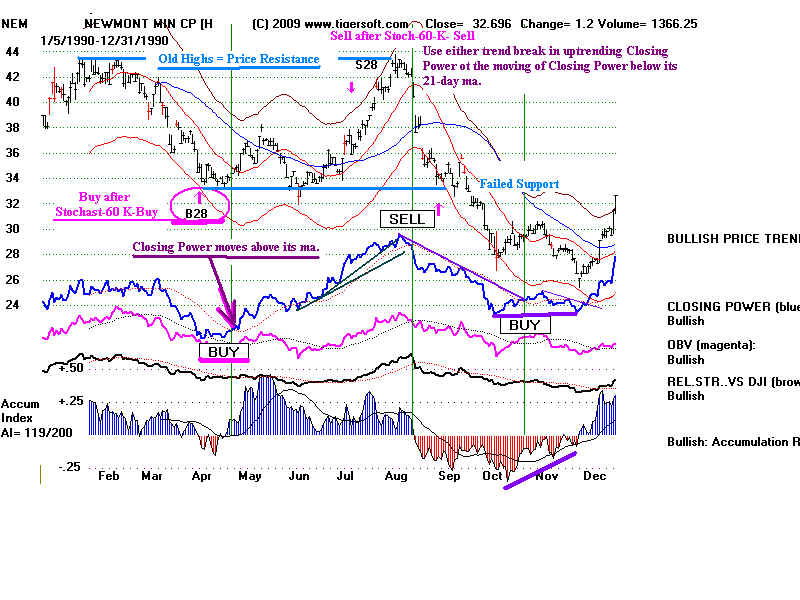Screen dimensions: 800x600
Task: Click the boxed SELL signal label
Action: (x=405, y=218)
